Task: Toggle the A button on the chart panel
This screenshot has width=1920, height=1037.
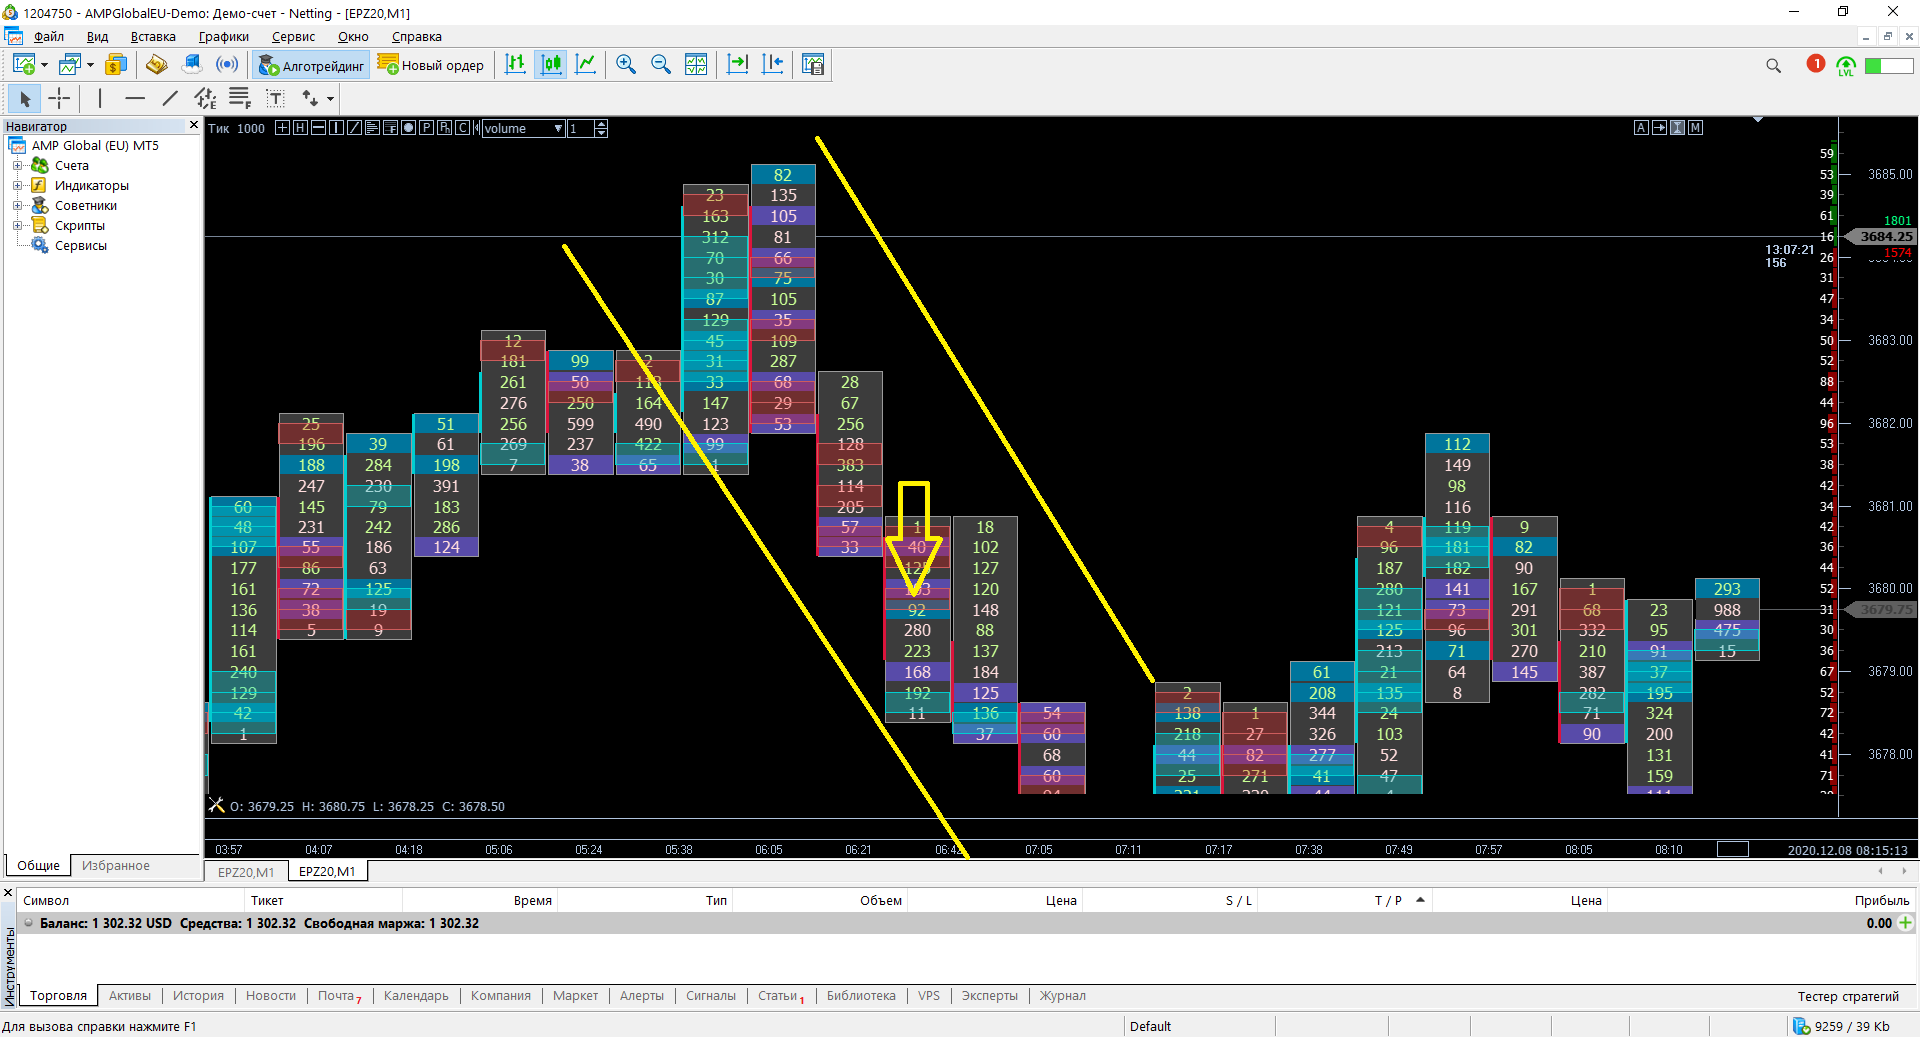Action: point(1641,128)
